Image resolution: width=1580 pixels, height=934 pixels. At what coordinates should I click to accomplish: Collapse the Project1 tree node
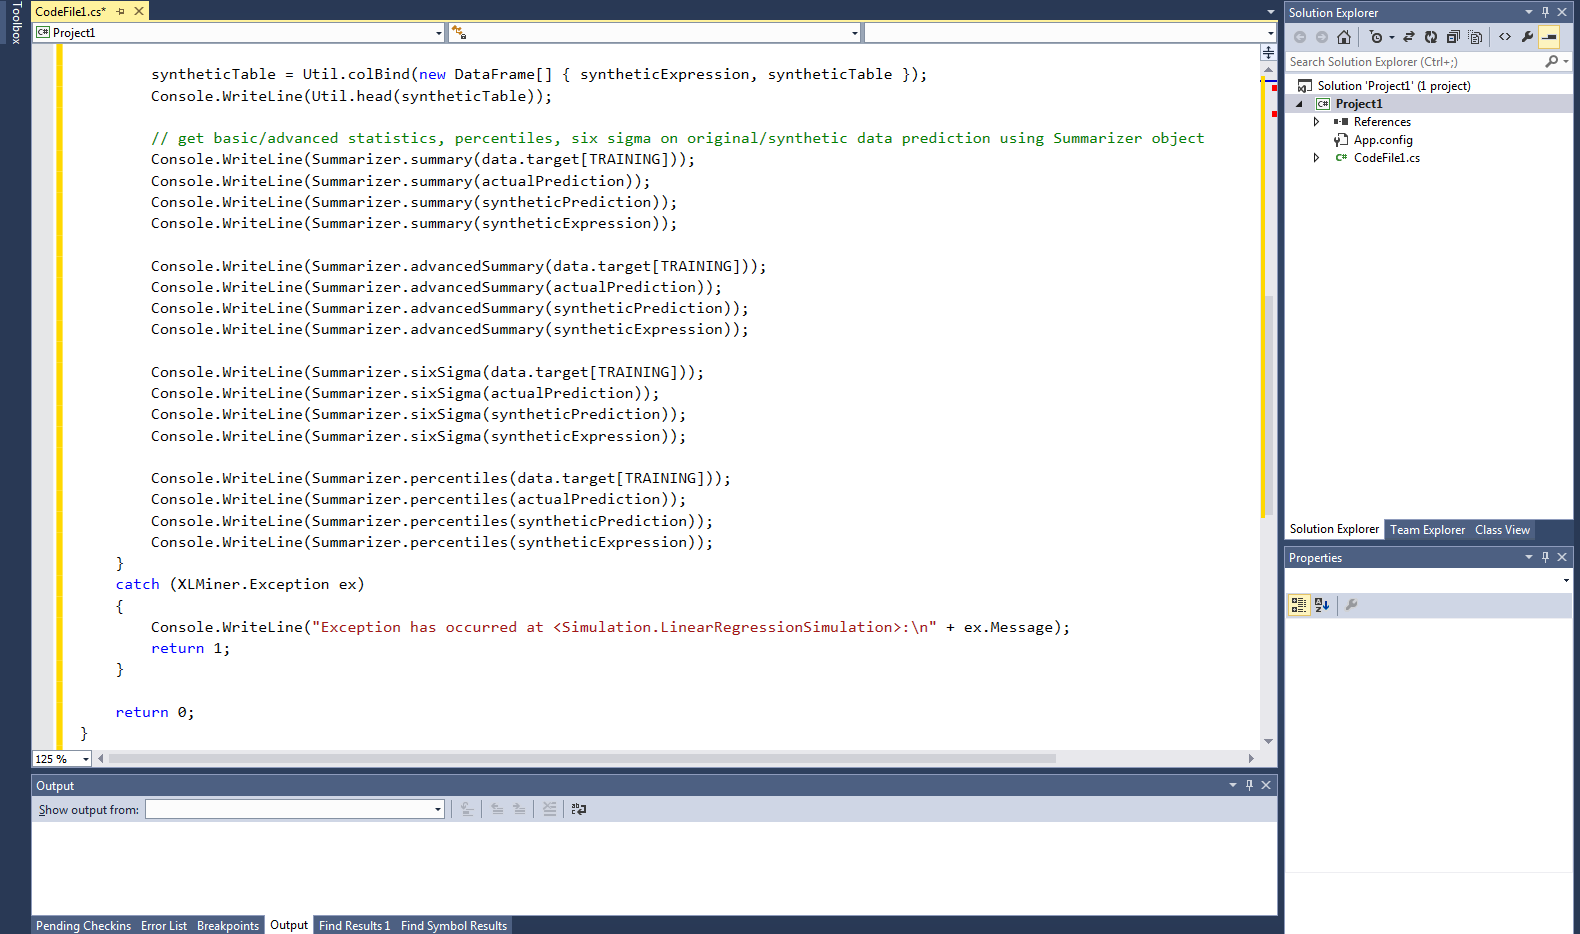click(x=1300, y=104)
